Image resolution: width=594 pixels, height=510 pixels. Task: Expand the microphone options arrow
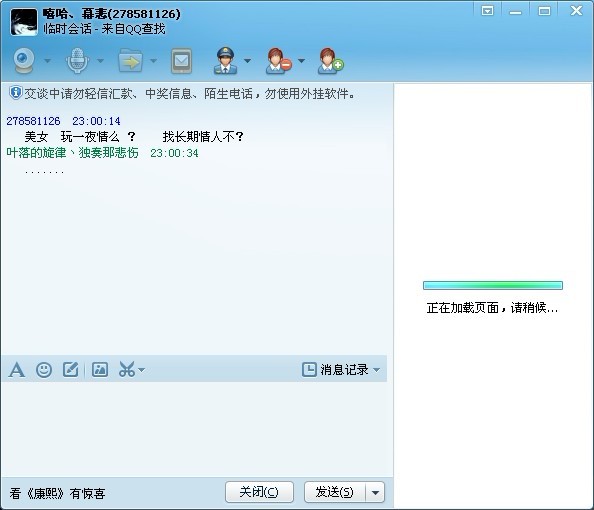[100, 61]
